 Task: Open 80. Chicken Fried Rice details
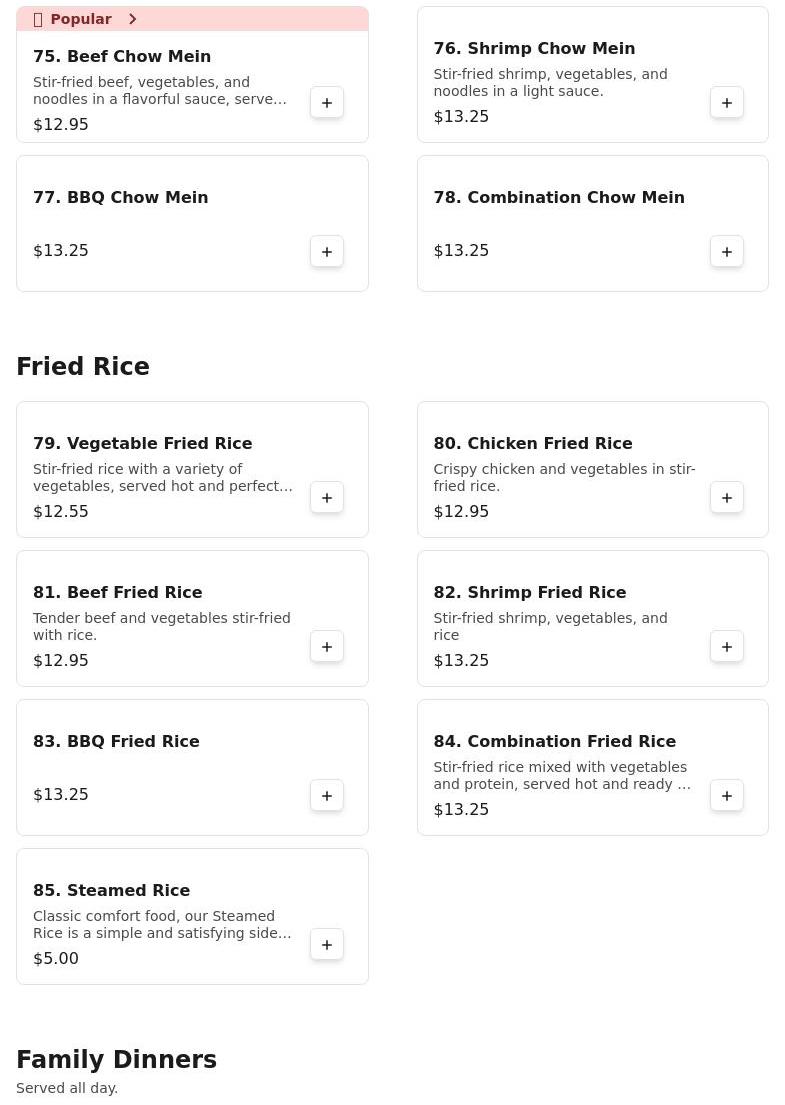point(533,444)
